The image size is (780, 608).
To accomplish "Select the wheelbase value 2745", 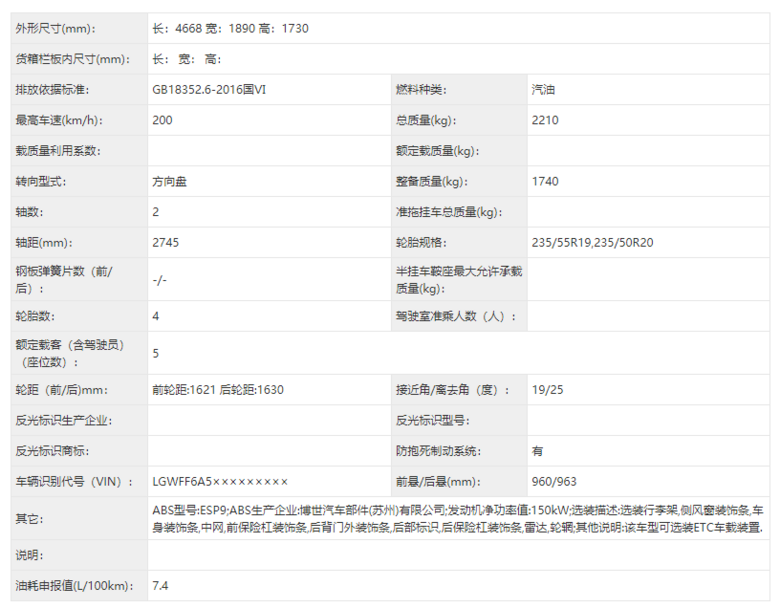I will click(x=165, y=242).
